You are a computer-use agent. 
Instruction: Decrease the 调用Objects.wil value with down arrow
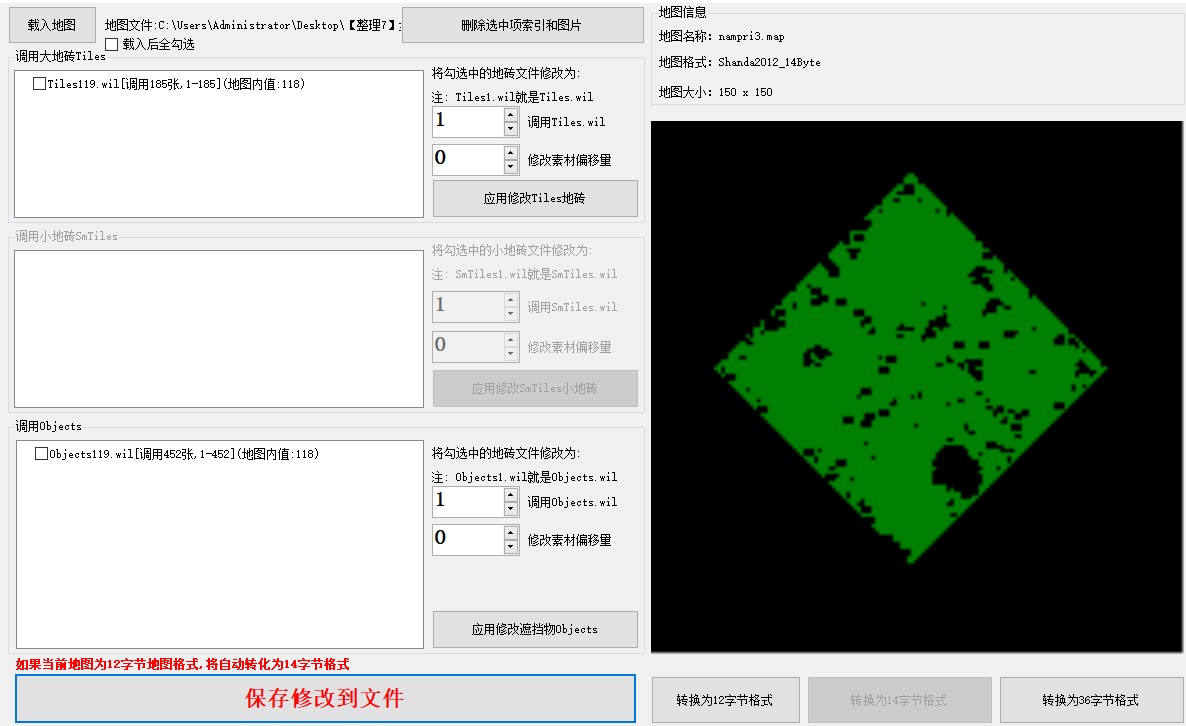pos(511,509)
